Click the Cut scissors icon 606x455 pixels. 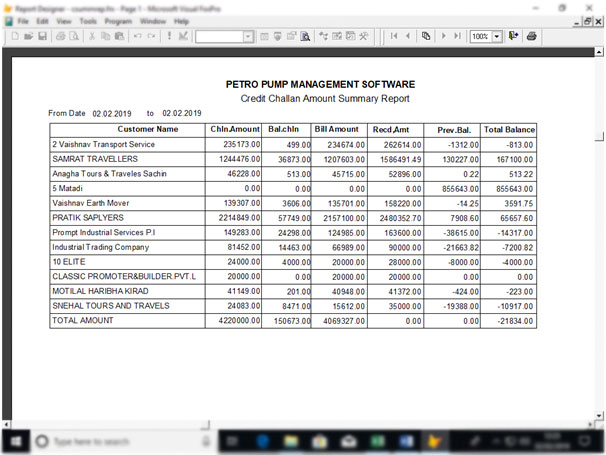point(92,36)
